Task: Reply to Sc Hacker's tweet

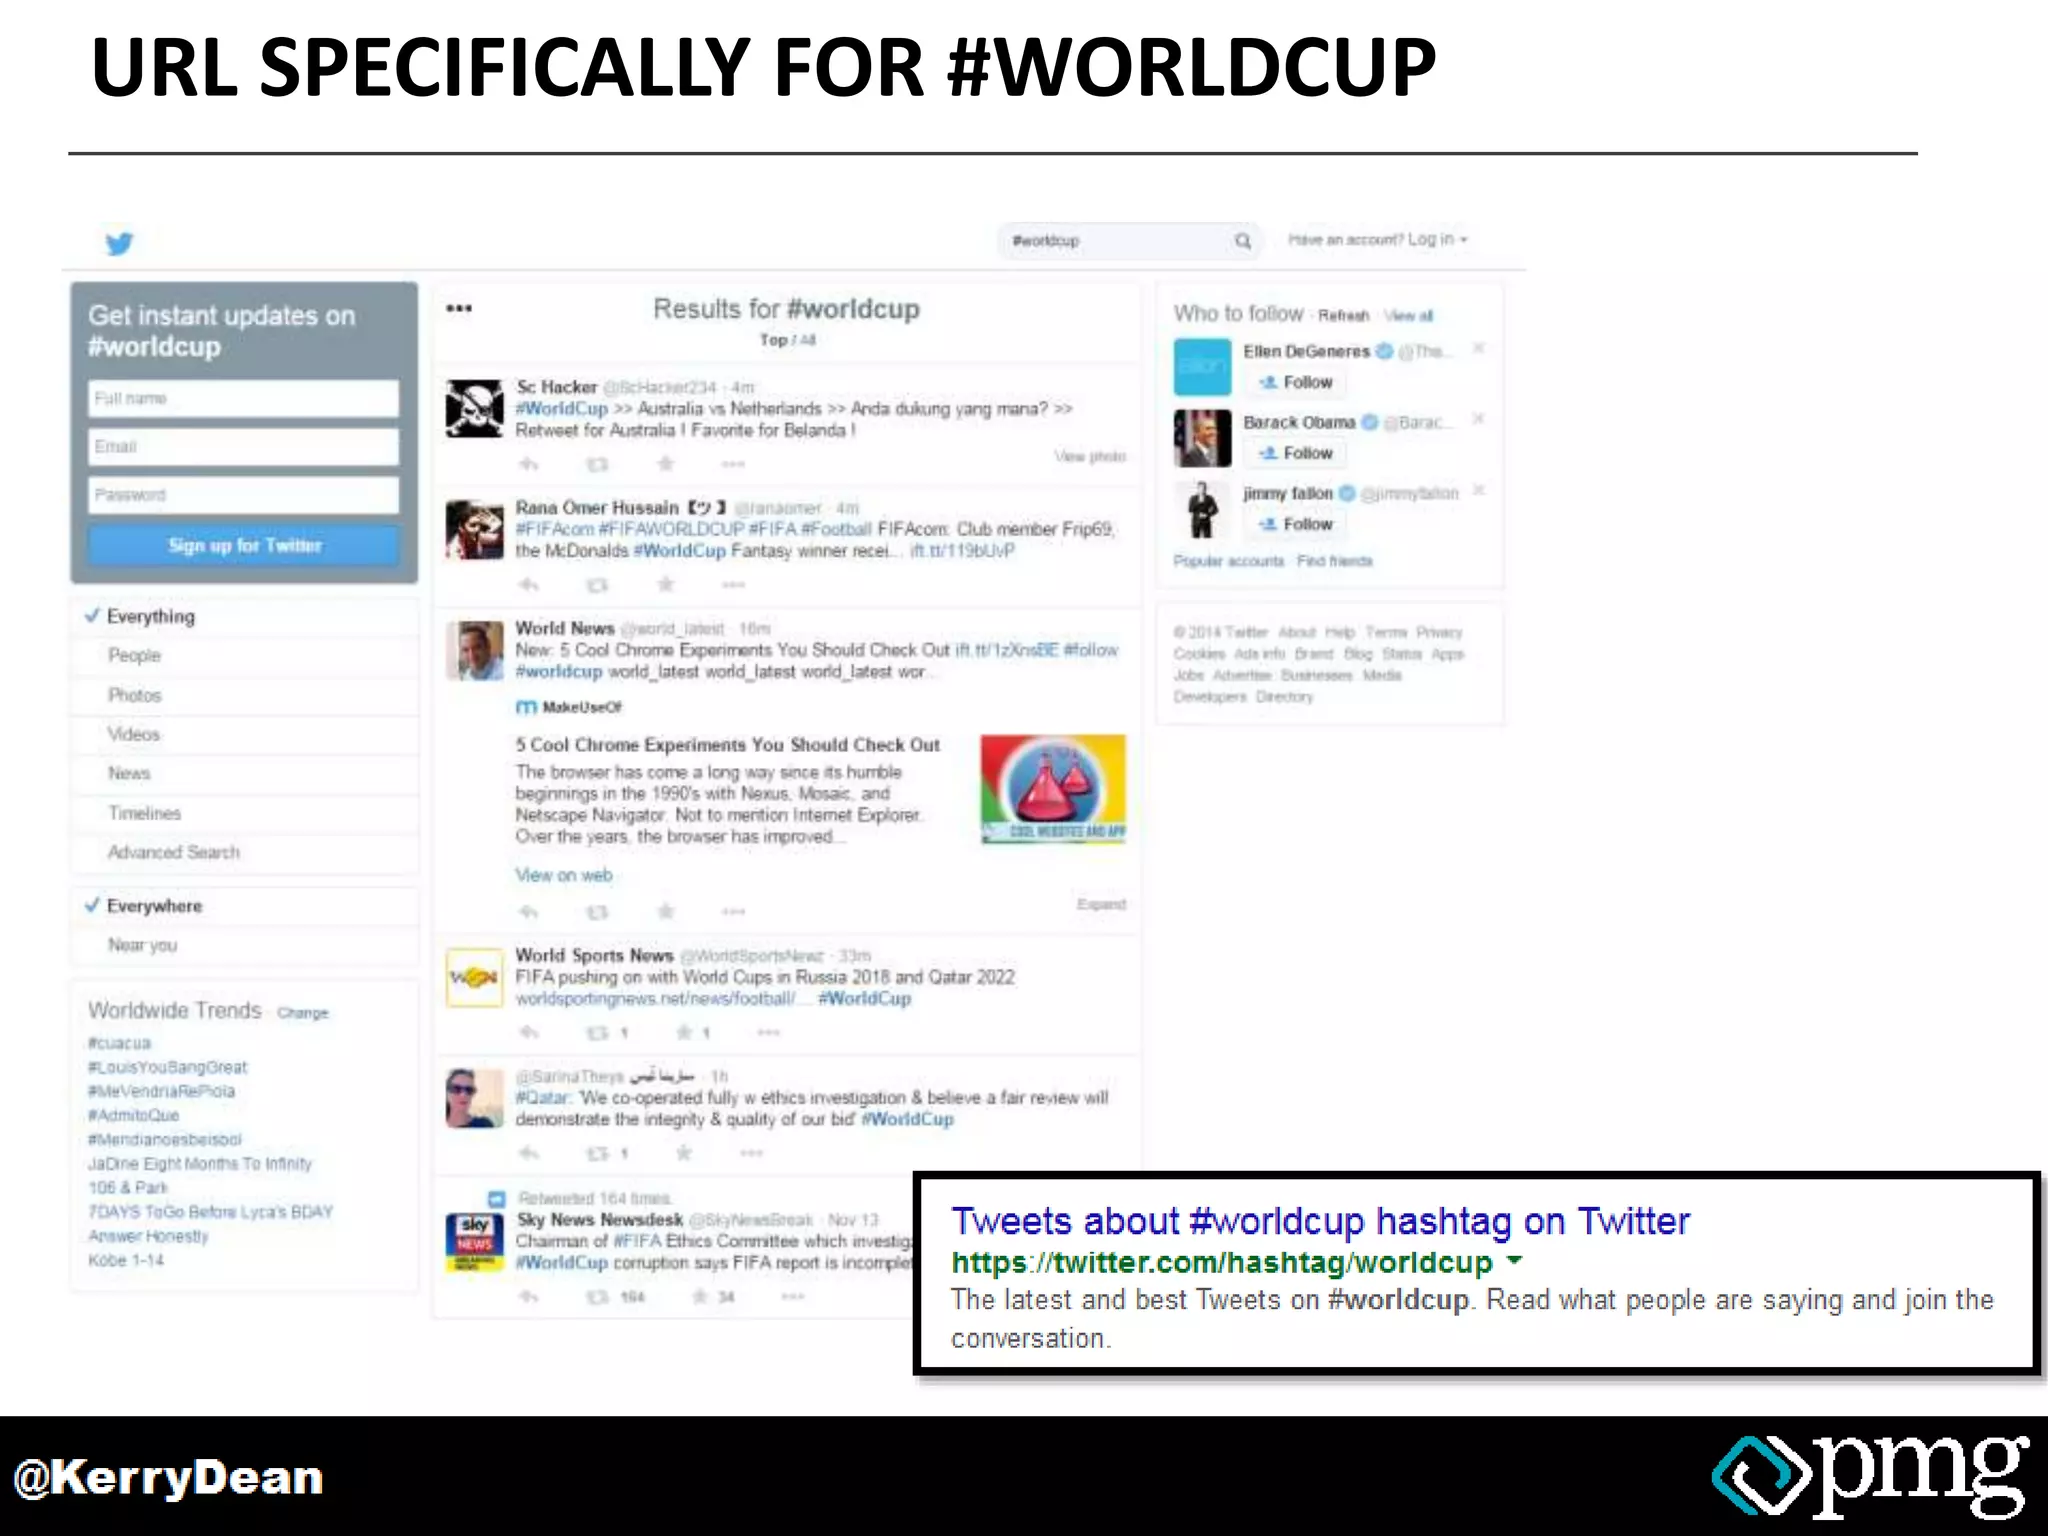Action: pyautogui.click(x=529, y=464)
